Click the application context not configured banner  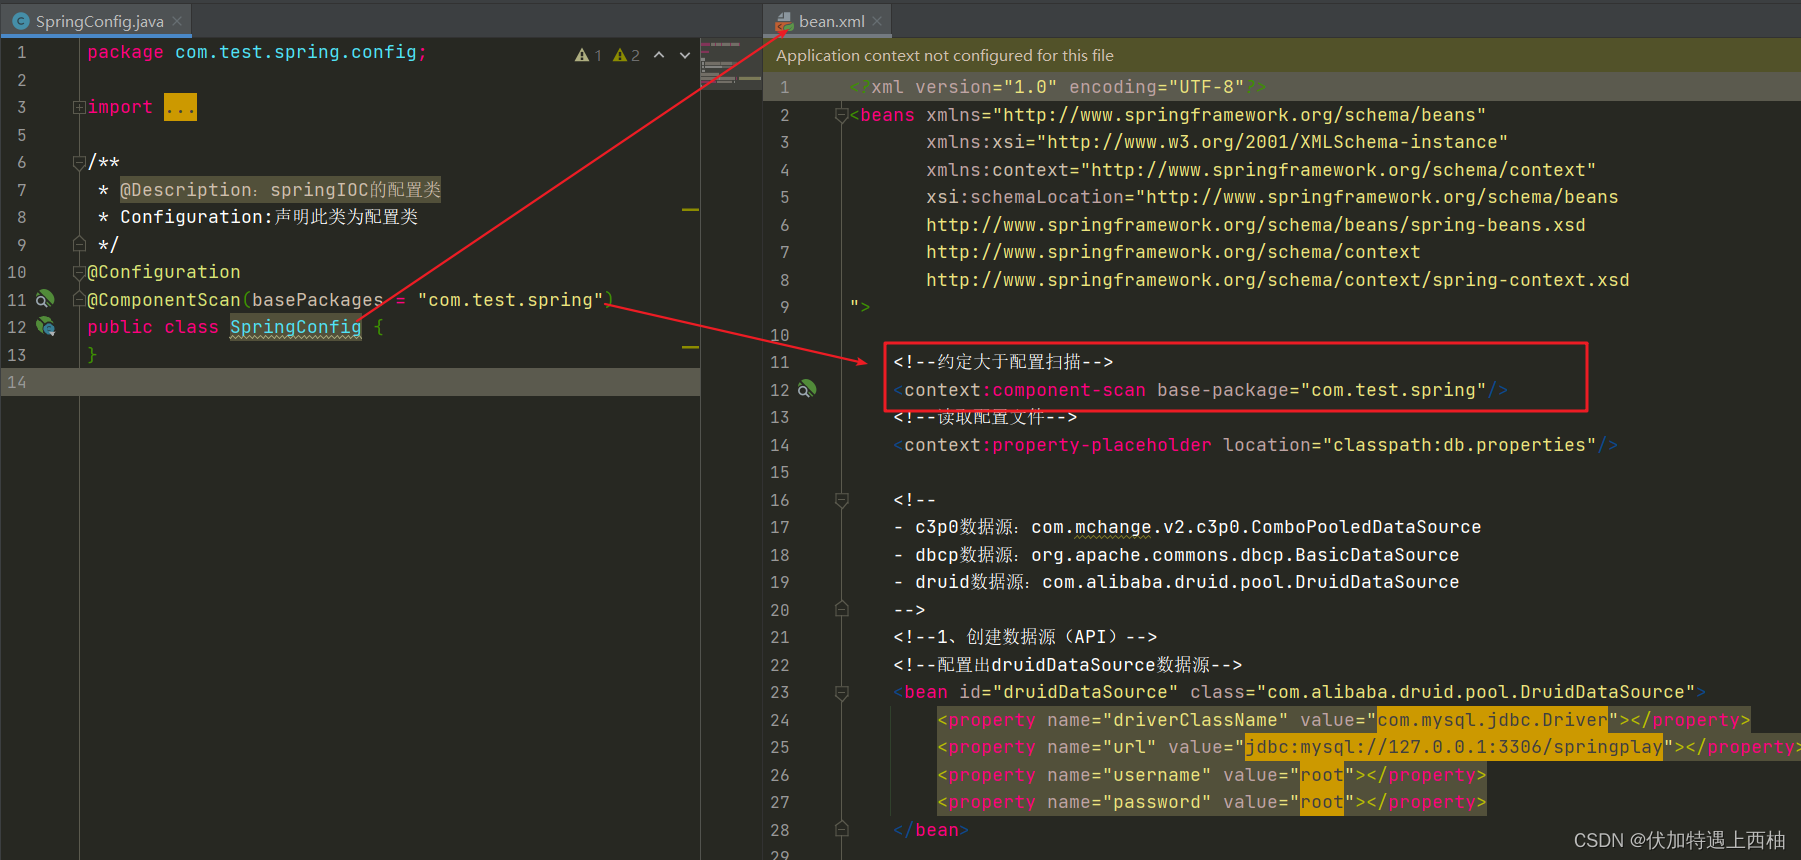[x=944, y=56]
